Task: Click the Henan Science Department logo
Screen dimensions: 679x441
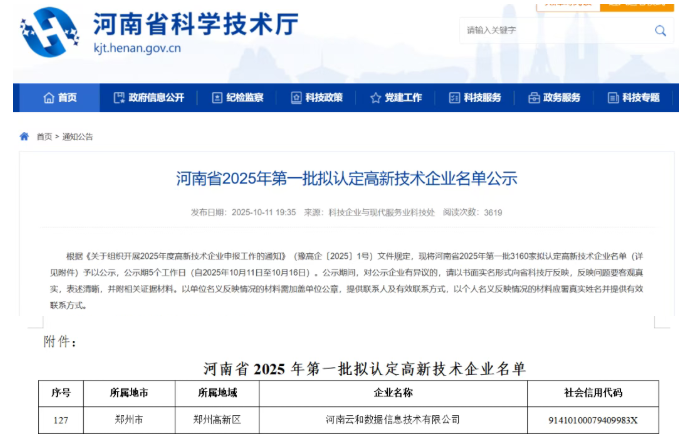Action: (48, 31)
